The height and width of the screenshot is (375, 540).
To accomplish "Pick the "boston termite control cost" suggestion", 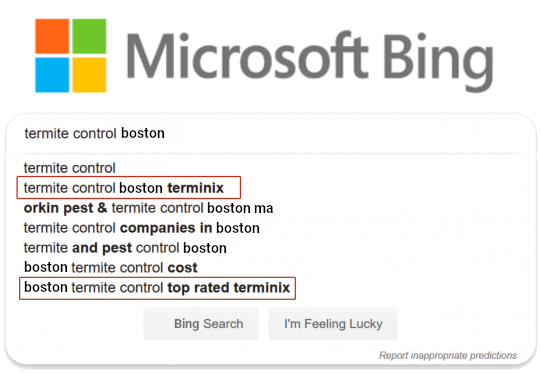I will (x=111, y=268).
